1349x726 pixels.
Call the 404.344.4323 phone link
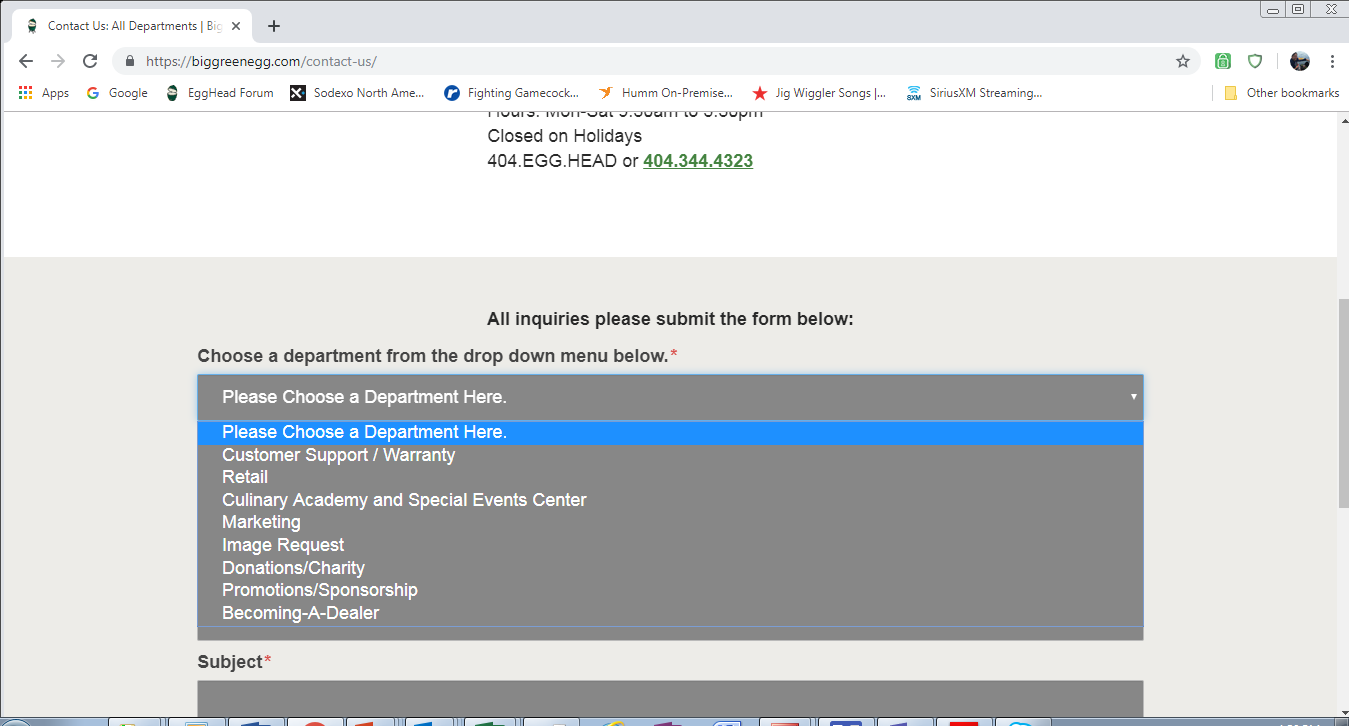pyautogui.click(x=698, y=160)
